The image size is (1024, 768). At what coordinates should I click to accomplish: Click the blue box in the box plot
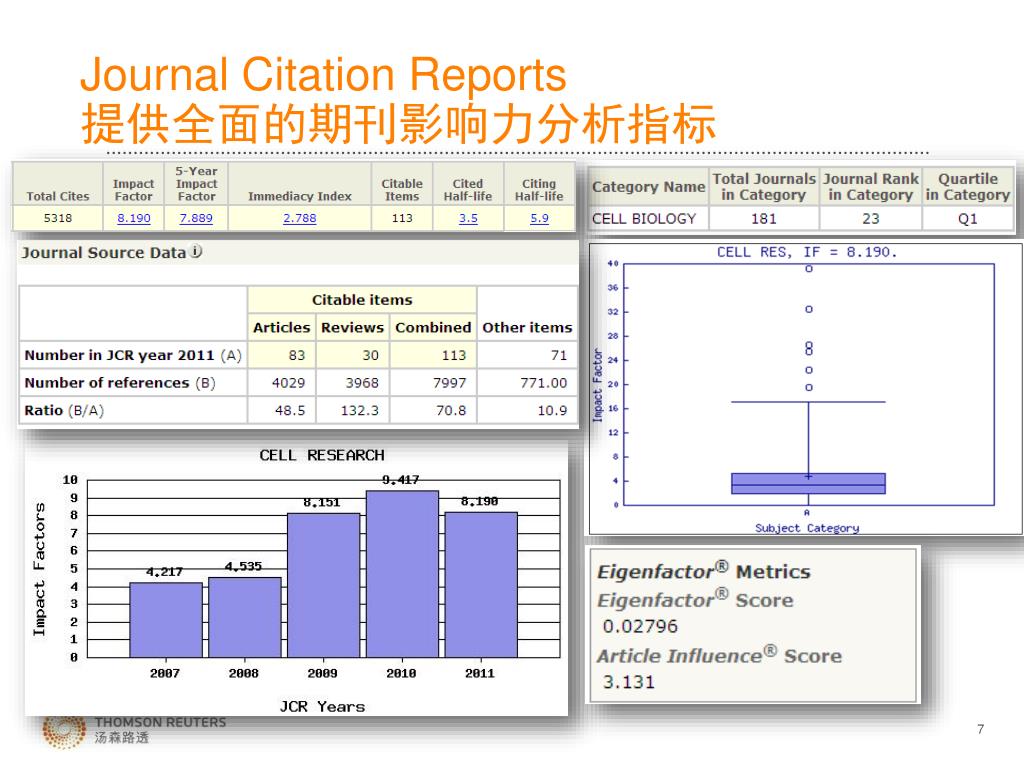click(808, 483)
